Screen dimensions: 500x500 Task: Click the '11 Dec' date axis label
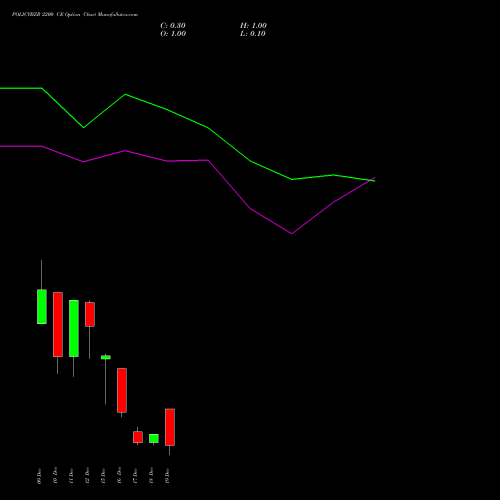tap(71, 476)
